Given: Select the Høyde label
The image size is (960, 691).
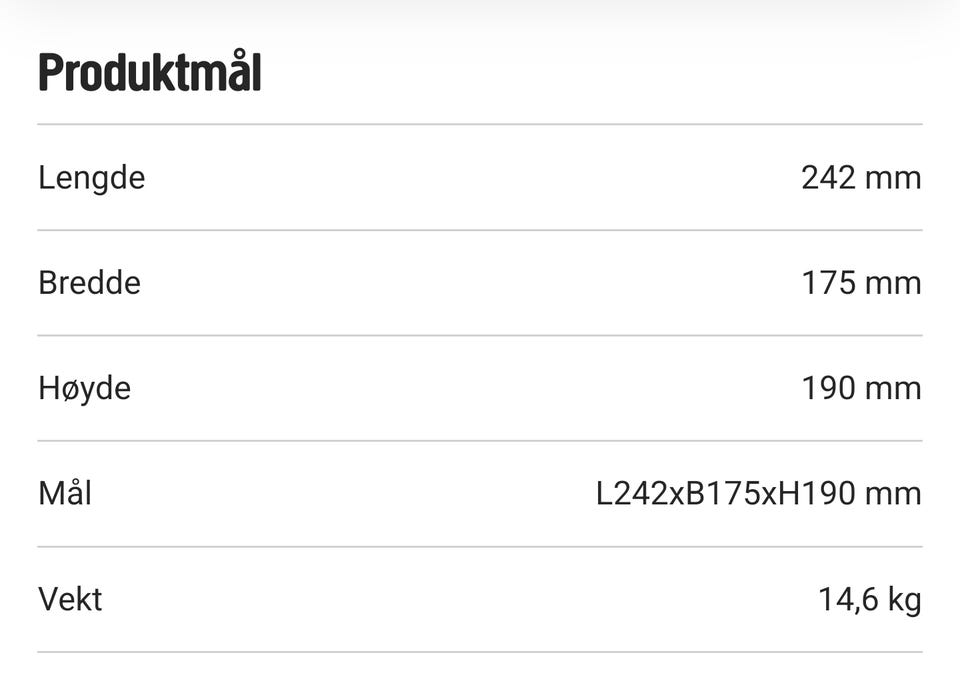Looking at the screenshot, I should tap(84, 389).
